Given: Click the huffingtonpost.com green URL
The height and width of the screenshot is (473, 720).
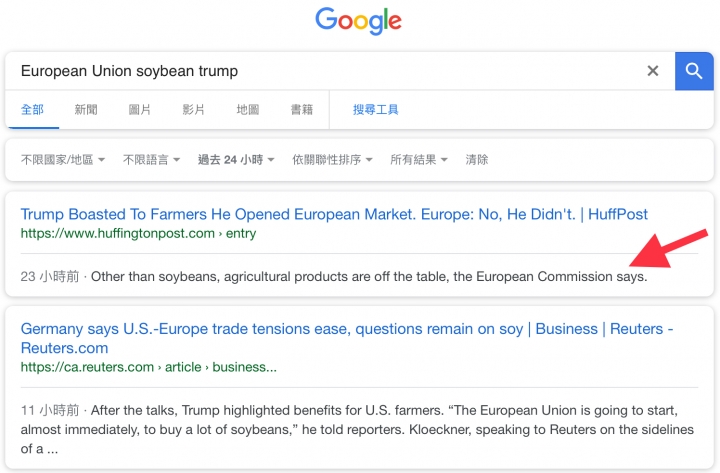Looking at the screenshot, I should point(138,233).
